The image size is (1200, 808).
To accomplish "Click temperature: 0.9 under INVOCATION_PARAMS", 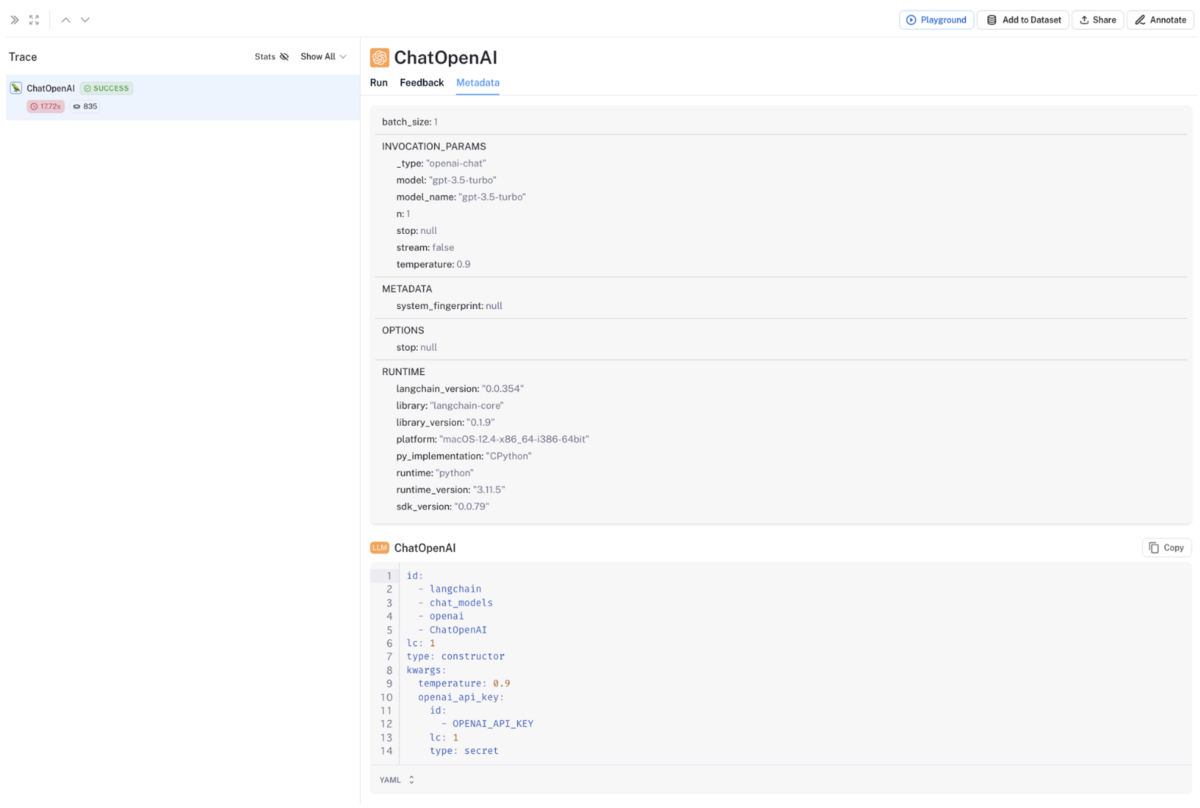I will 433,264.
